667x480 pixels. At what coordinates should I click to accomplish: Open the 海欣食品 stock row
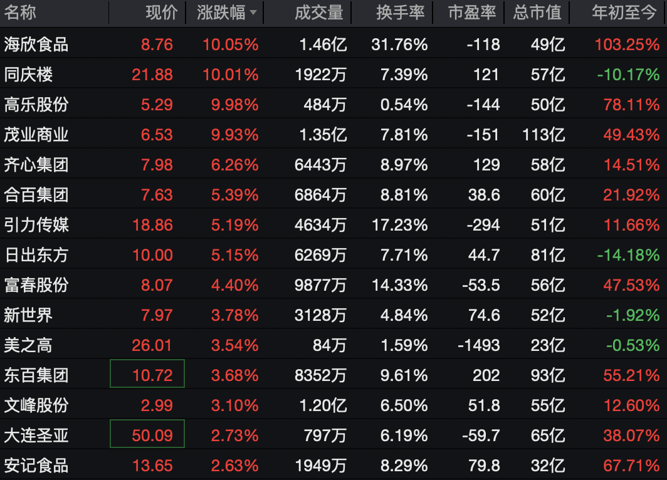point(37,45)
